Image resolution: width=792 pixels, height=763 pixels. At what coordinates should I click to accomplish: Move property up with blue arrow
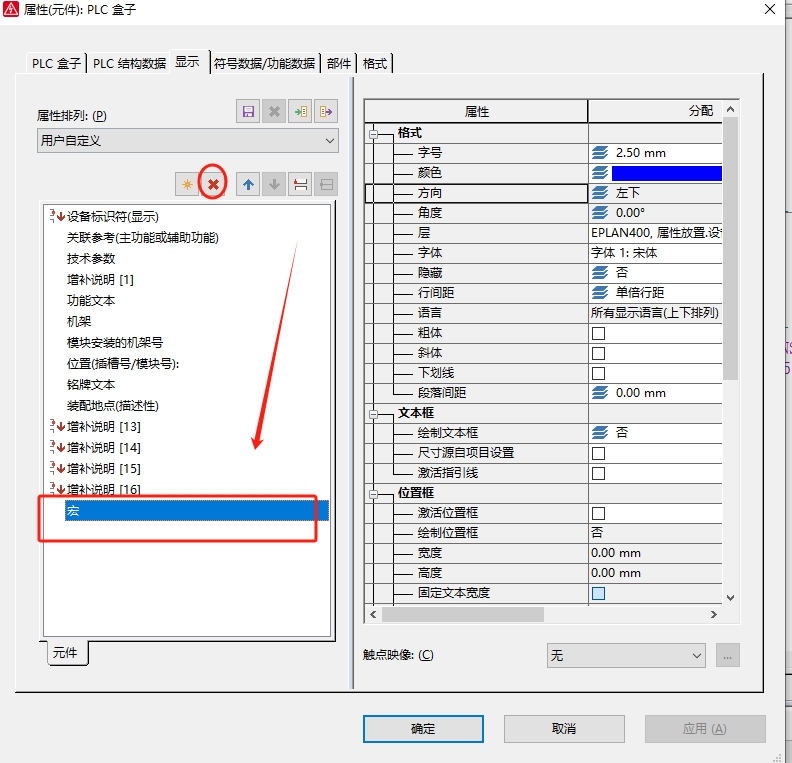(x=248, y=184)
